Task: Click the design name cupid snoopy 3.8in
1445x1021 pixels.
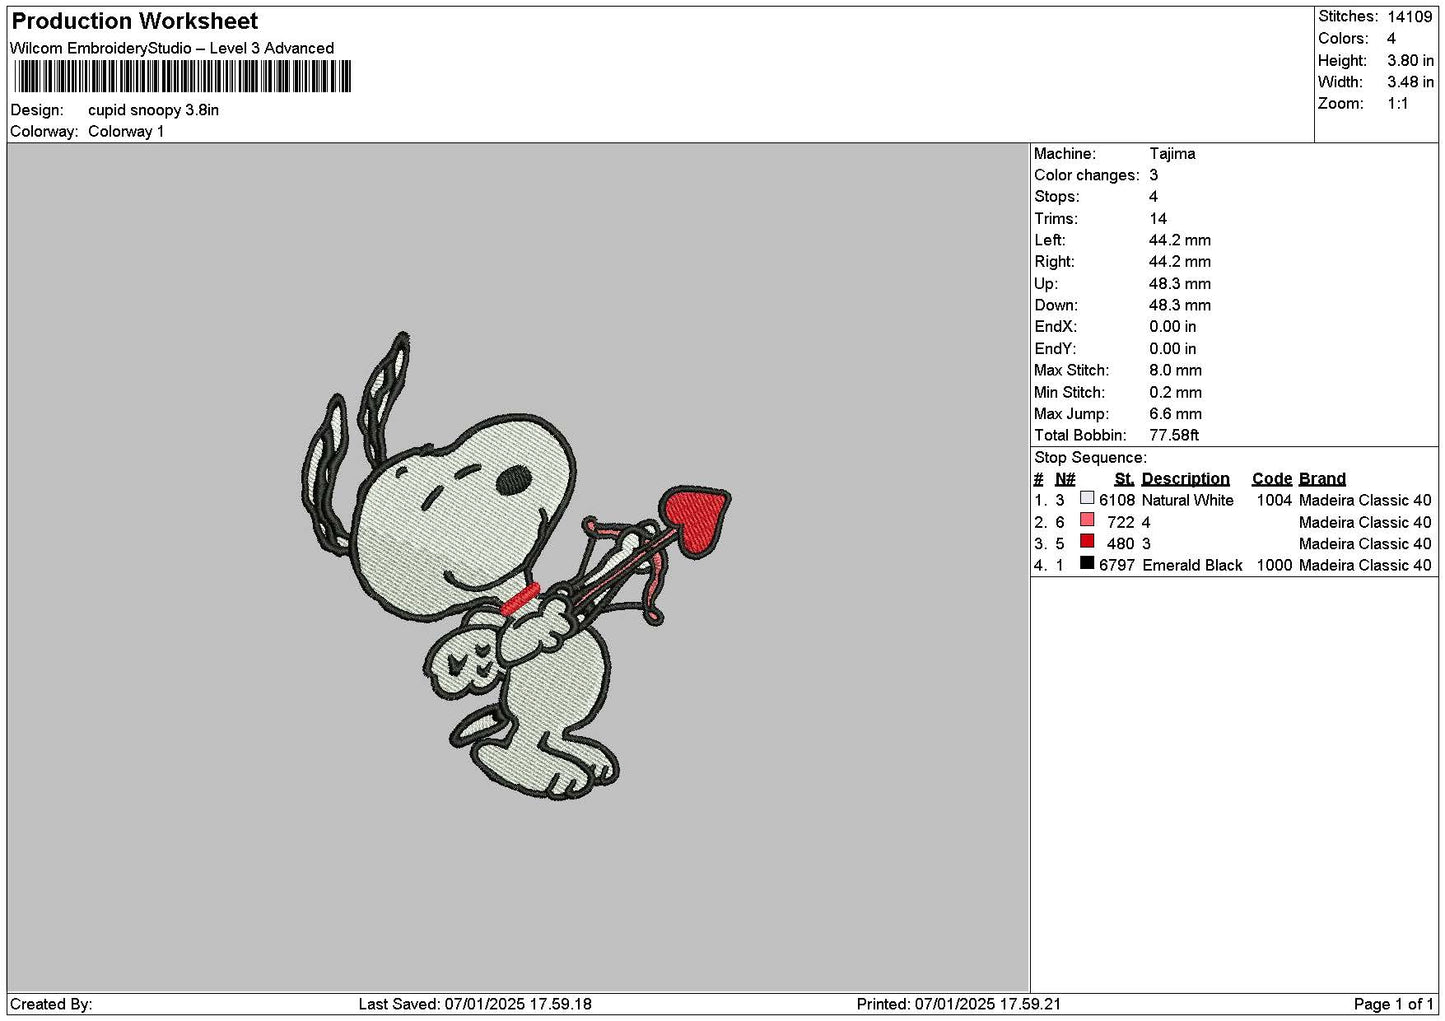Action: point(153,110)
